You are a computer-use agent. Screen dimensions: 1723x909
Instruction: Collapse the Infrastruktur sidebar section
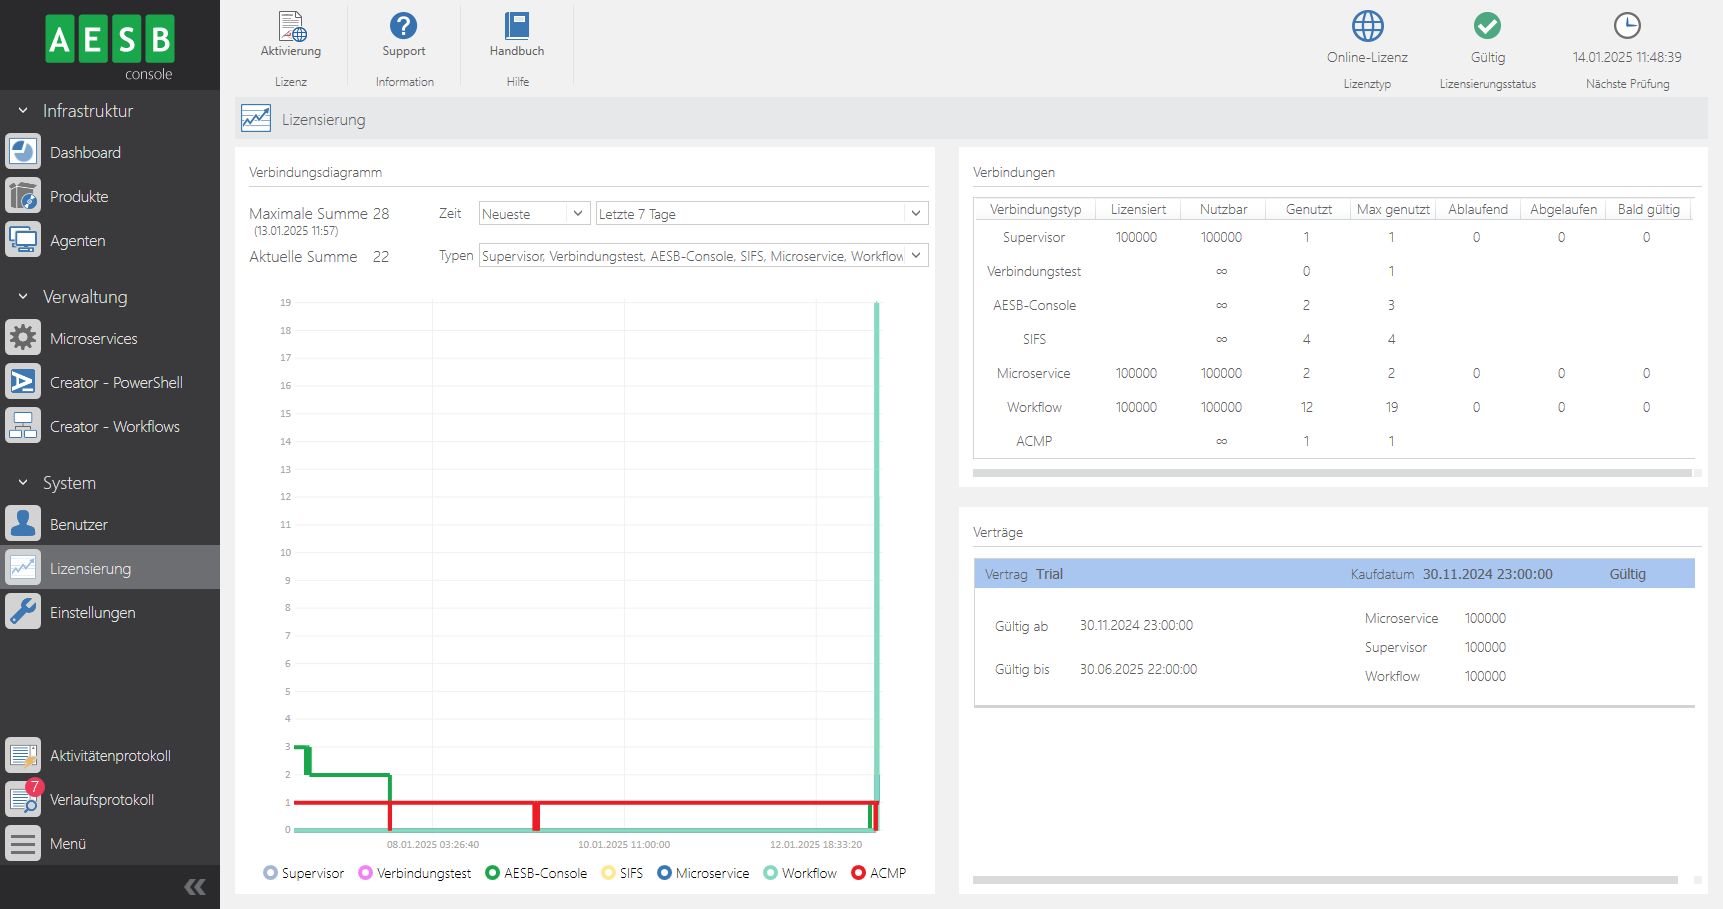click(23, 111)
